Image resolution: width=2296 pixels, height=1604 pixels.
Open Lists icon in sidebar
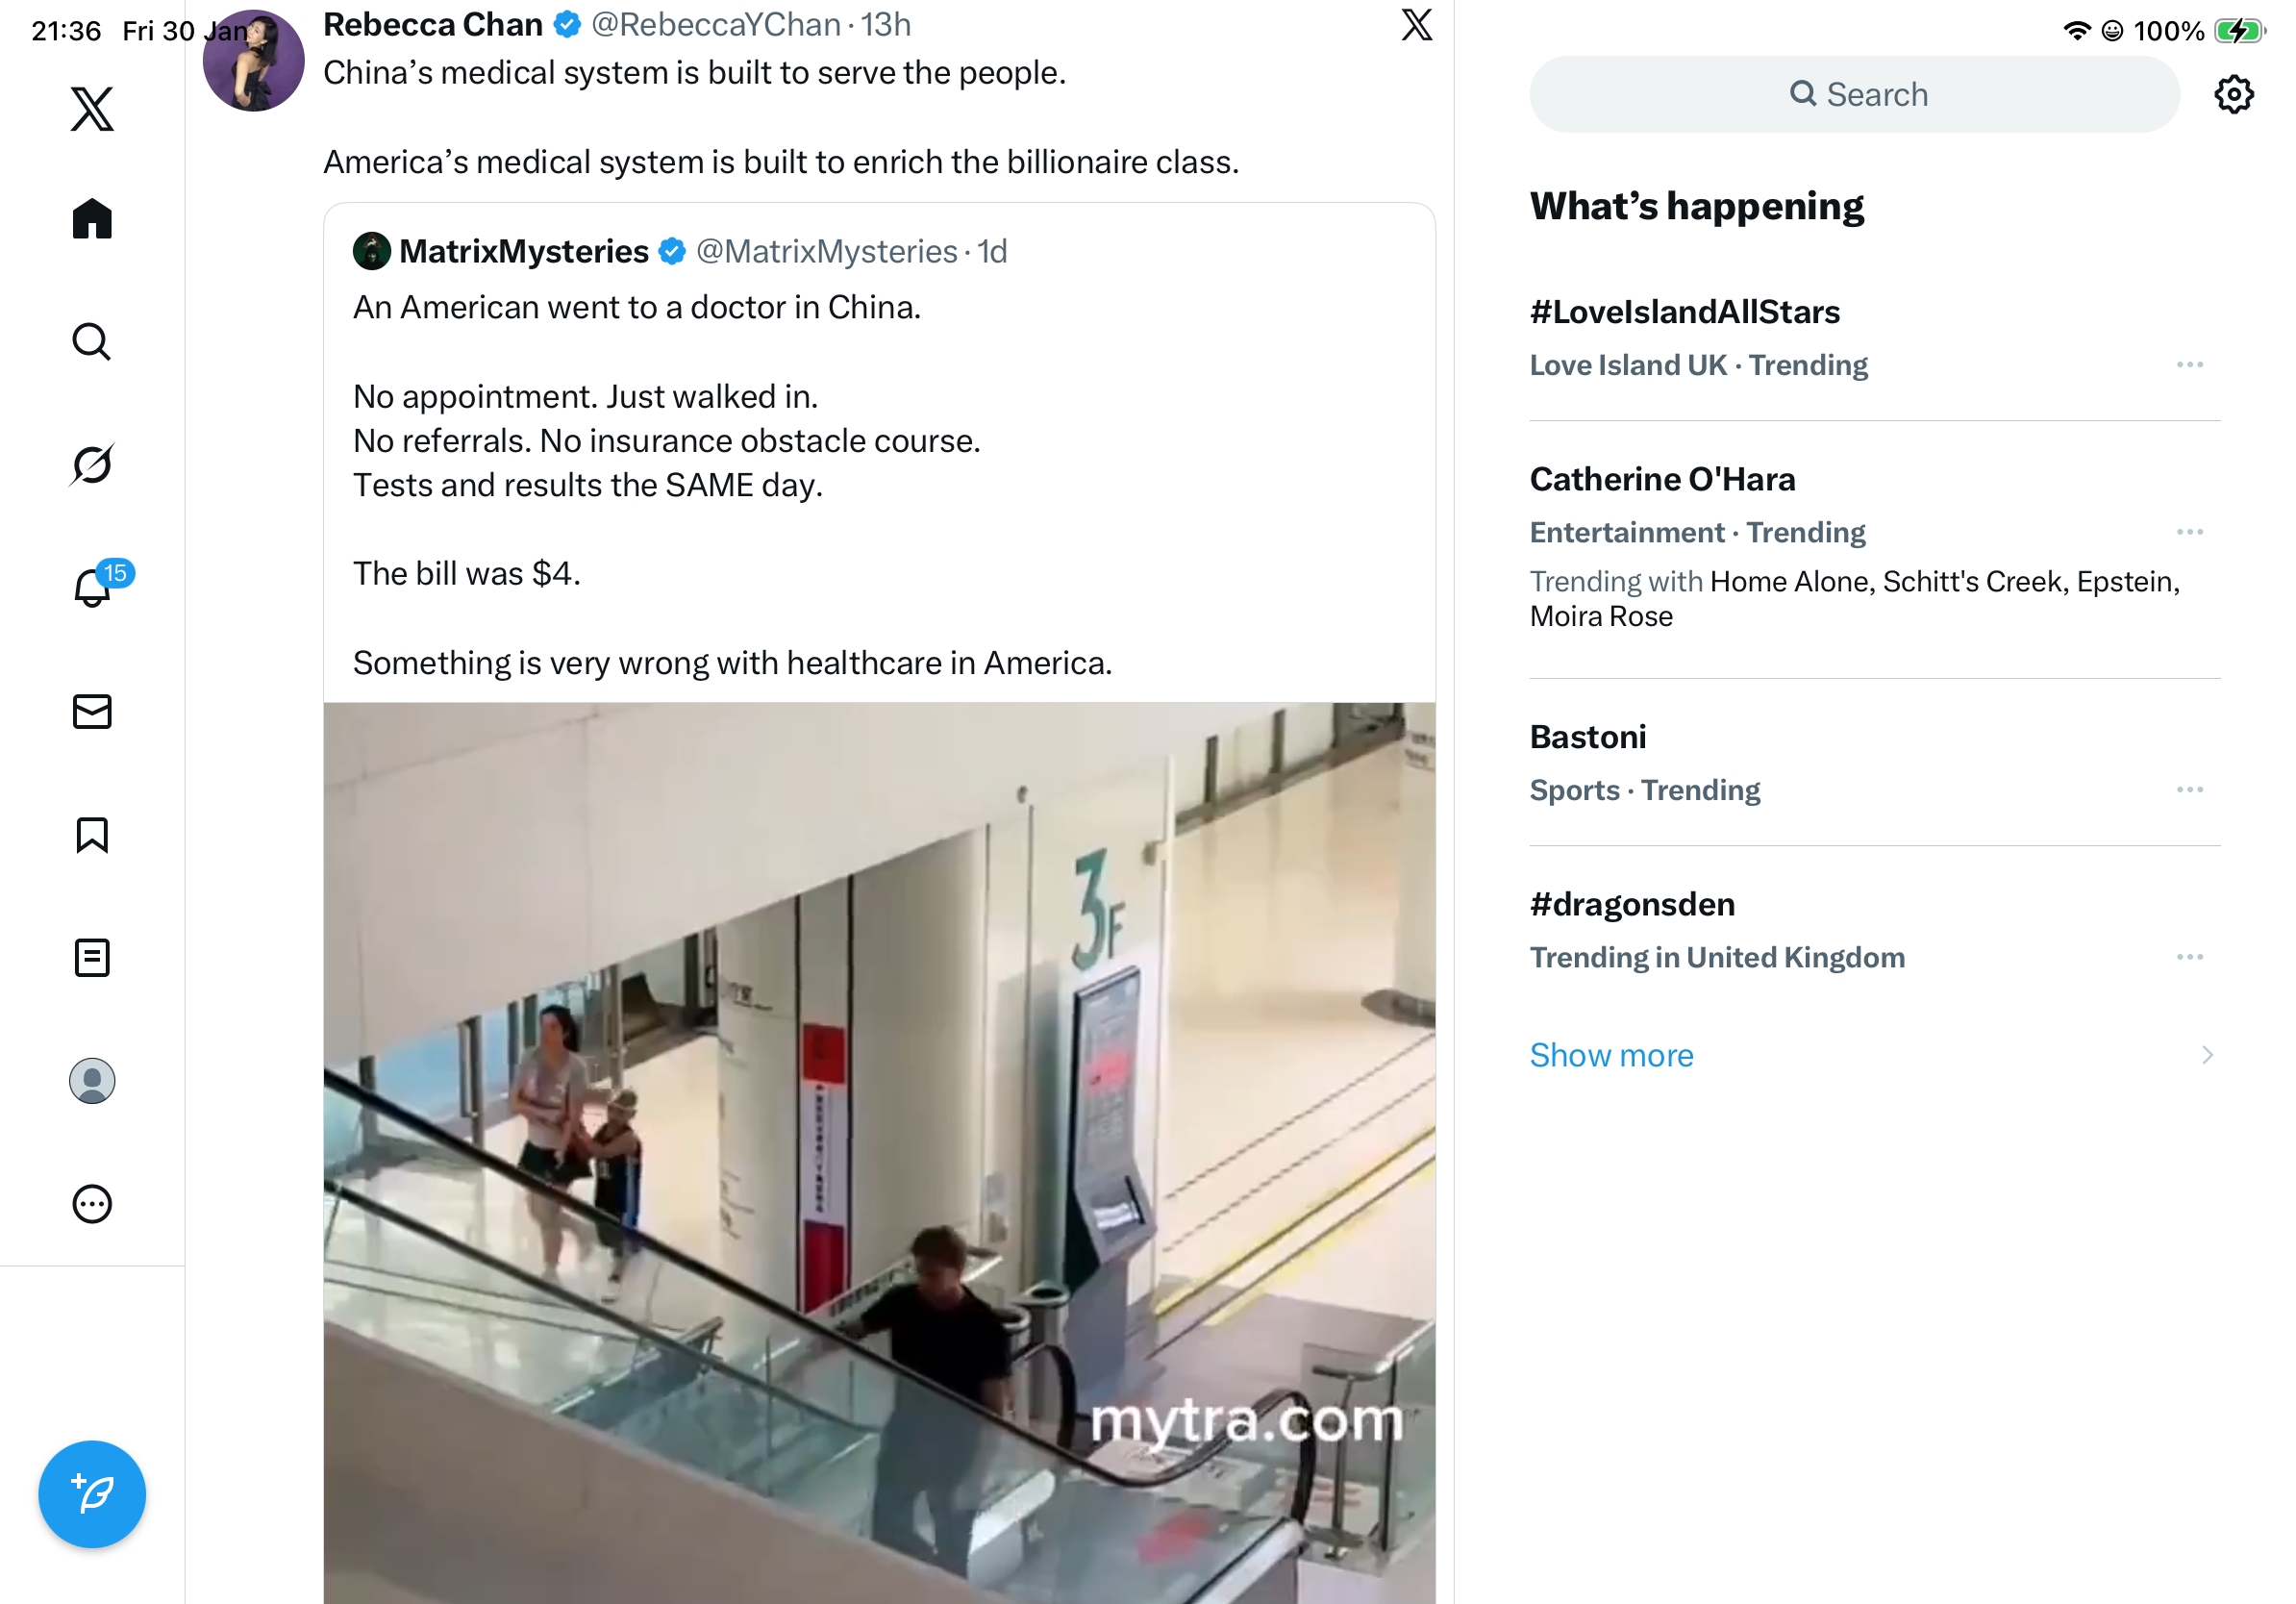pos(92,957)
